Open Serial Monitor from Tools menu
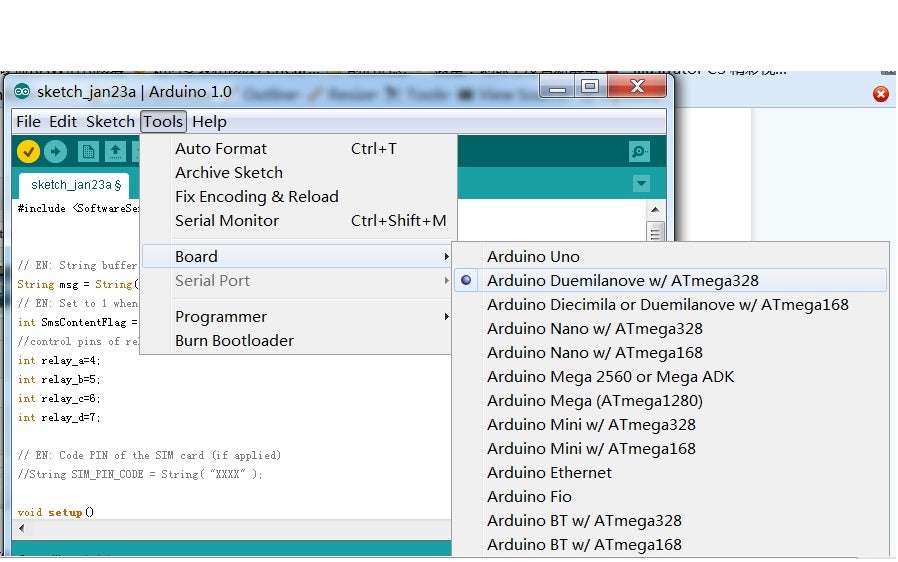Screen dimensions: 898x562 296,221
